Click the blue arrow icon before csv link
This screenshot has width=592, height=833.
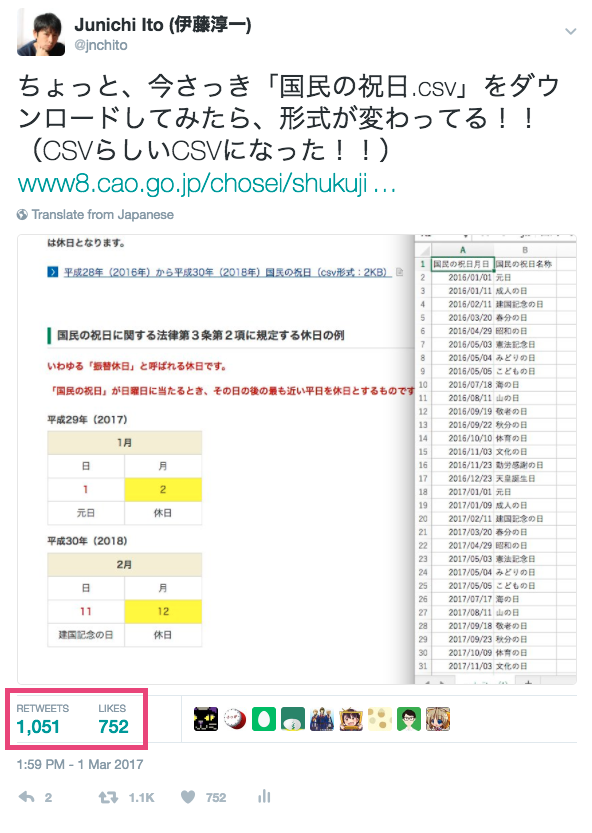point(53,272)
